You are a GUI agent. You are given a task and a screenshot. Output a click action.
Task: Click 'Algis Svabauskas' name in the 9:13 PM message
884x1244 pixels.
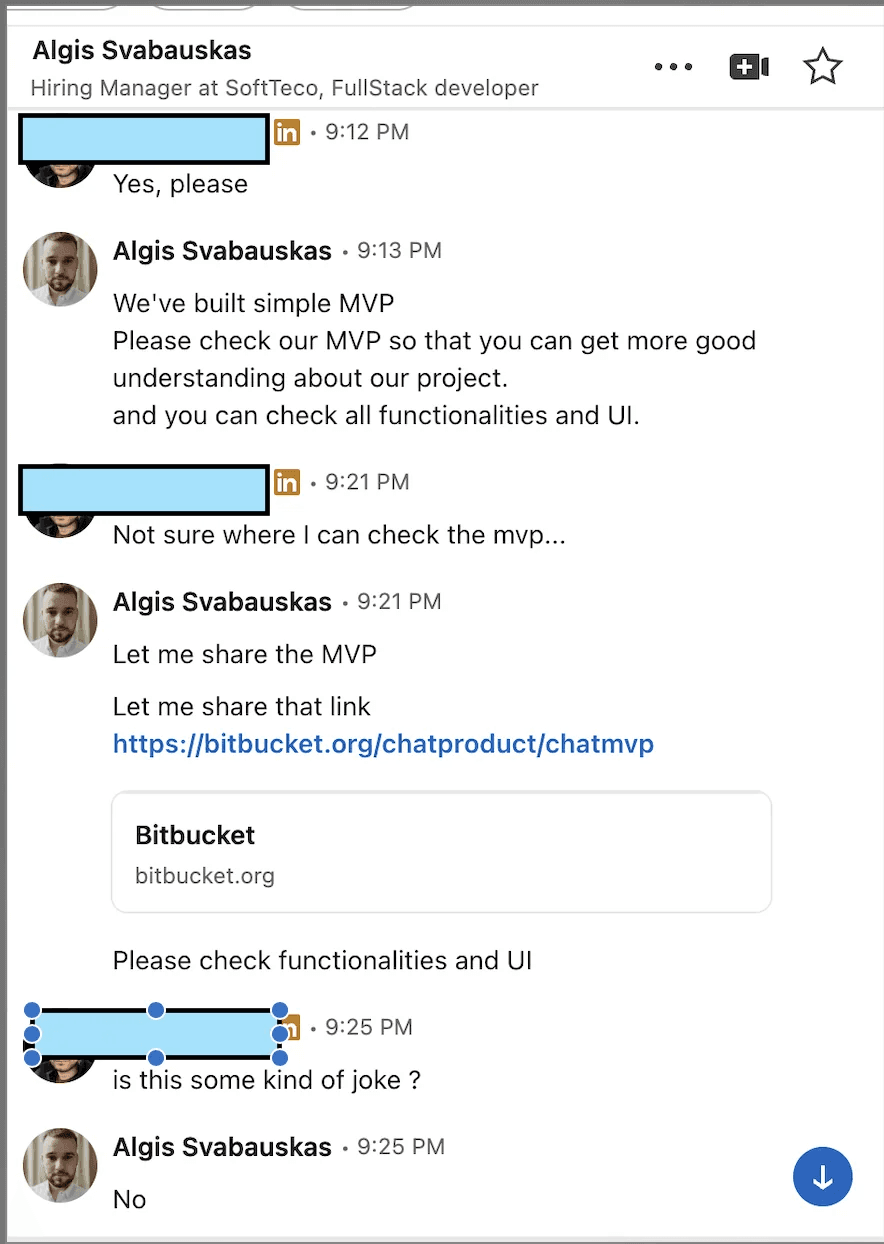[222, 251]
